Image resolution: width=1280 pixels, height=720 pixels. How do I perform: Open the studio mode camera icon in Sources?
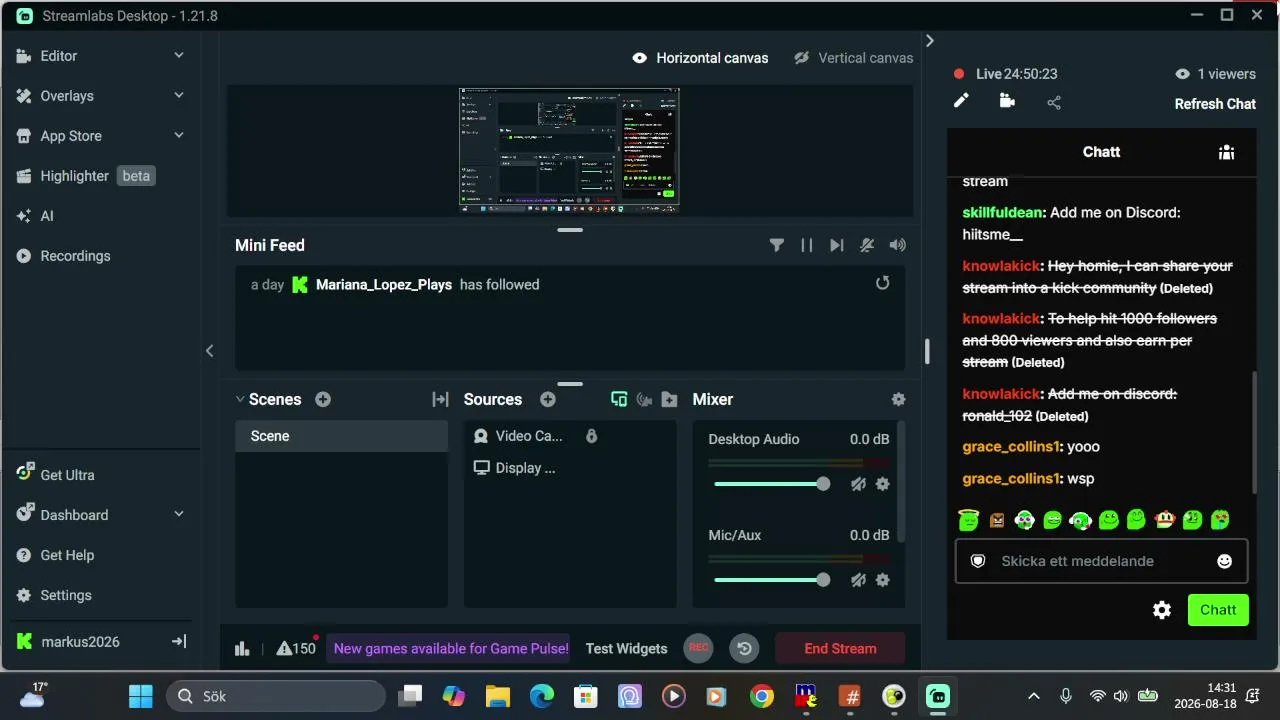tap(644, 399)
